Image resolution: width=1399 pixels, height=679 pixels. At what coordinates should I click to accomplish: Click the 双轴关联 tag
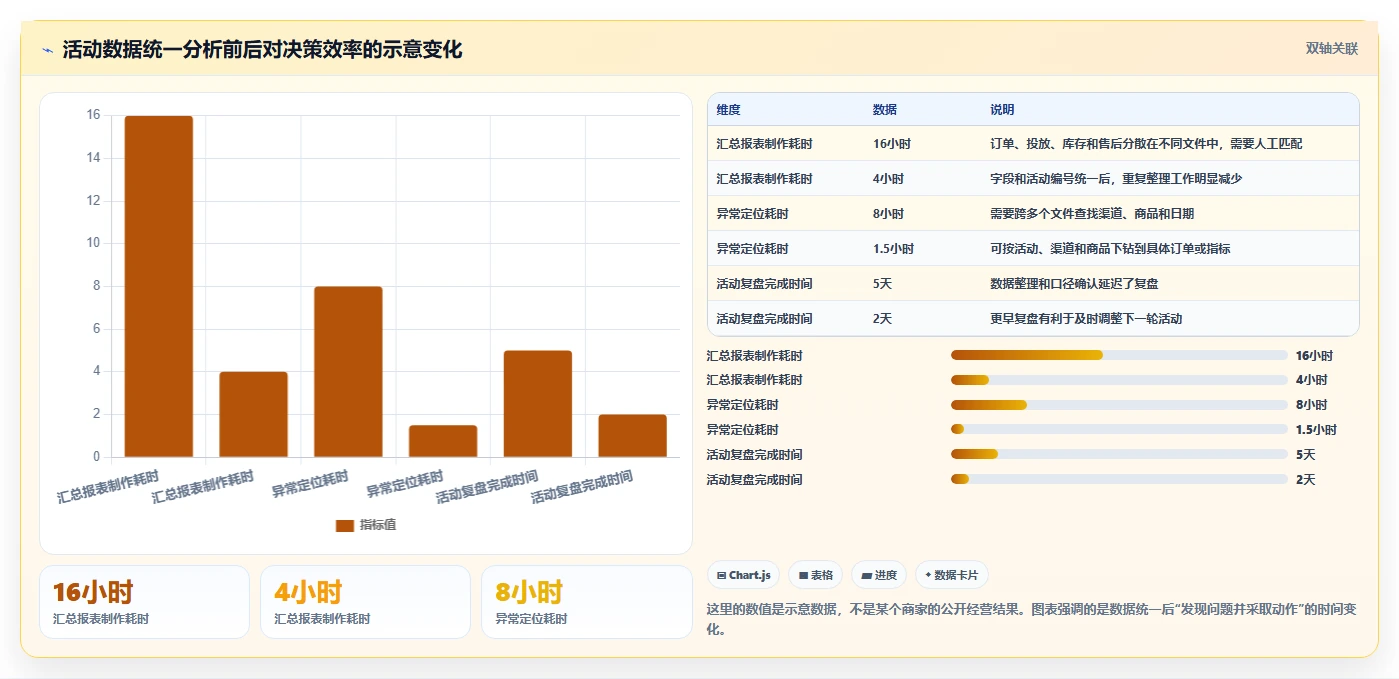pyautogui.click(x=1332, y=49)
